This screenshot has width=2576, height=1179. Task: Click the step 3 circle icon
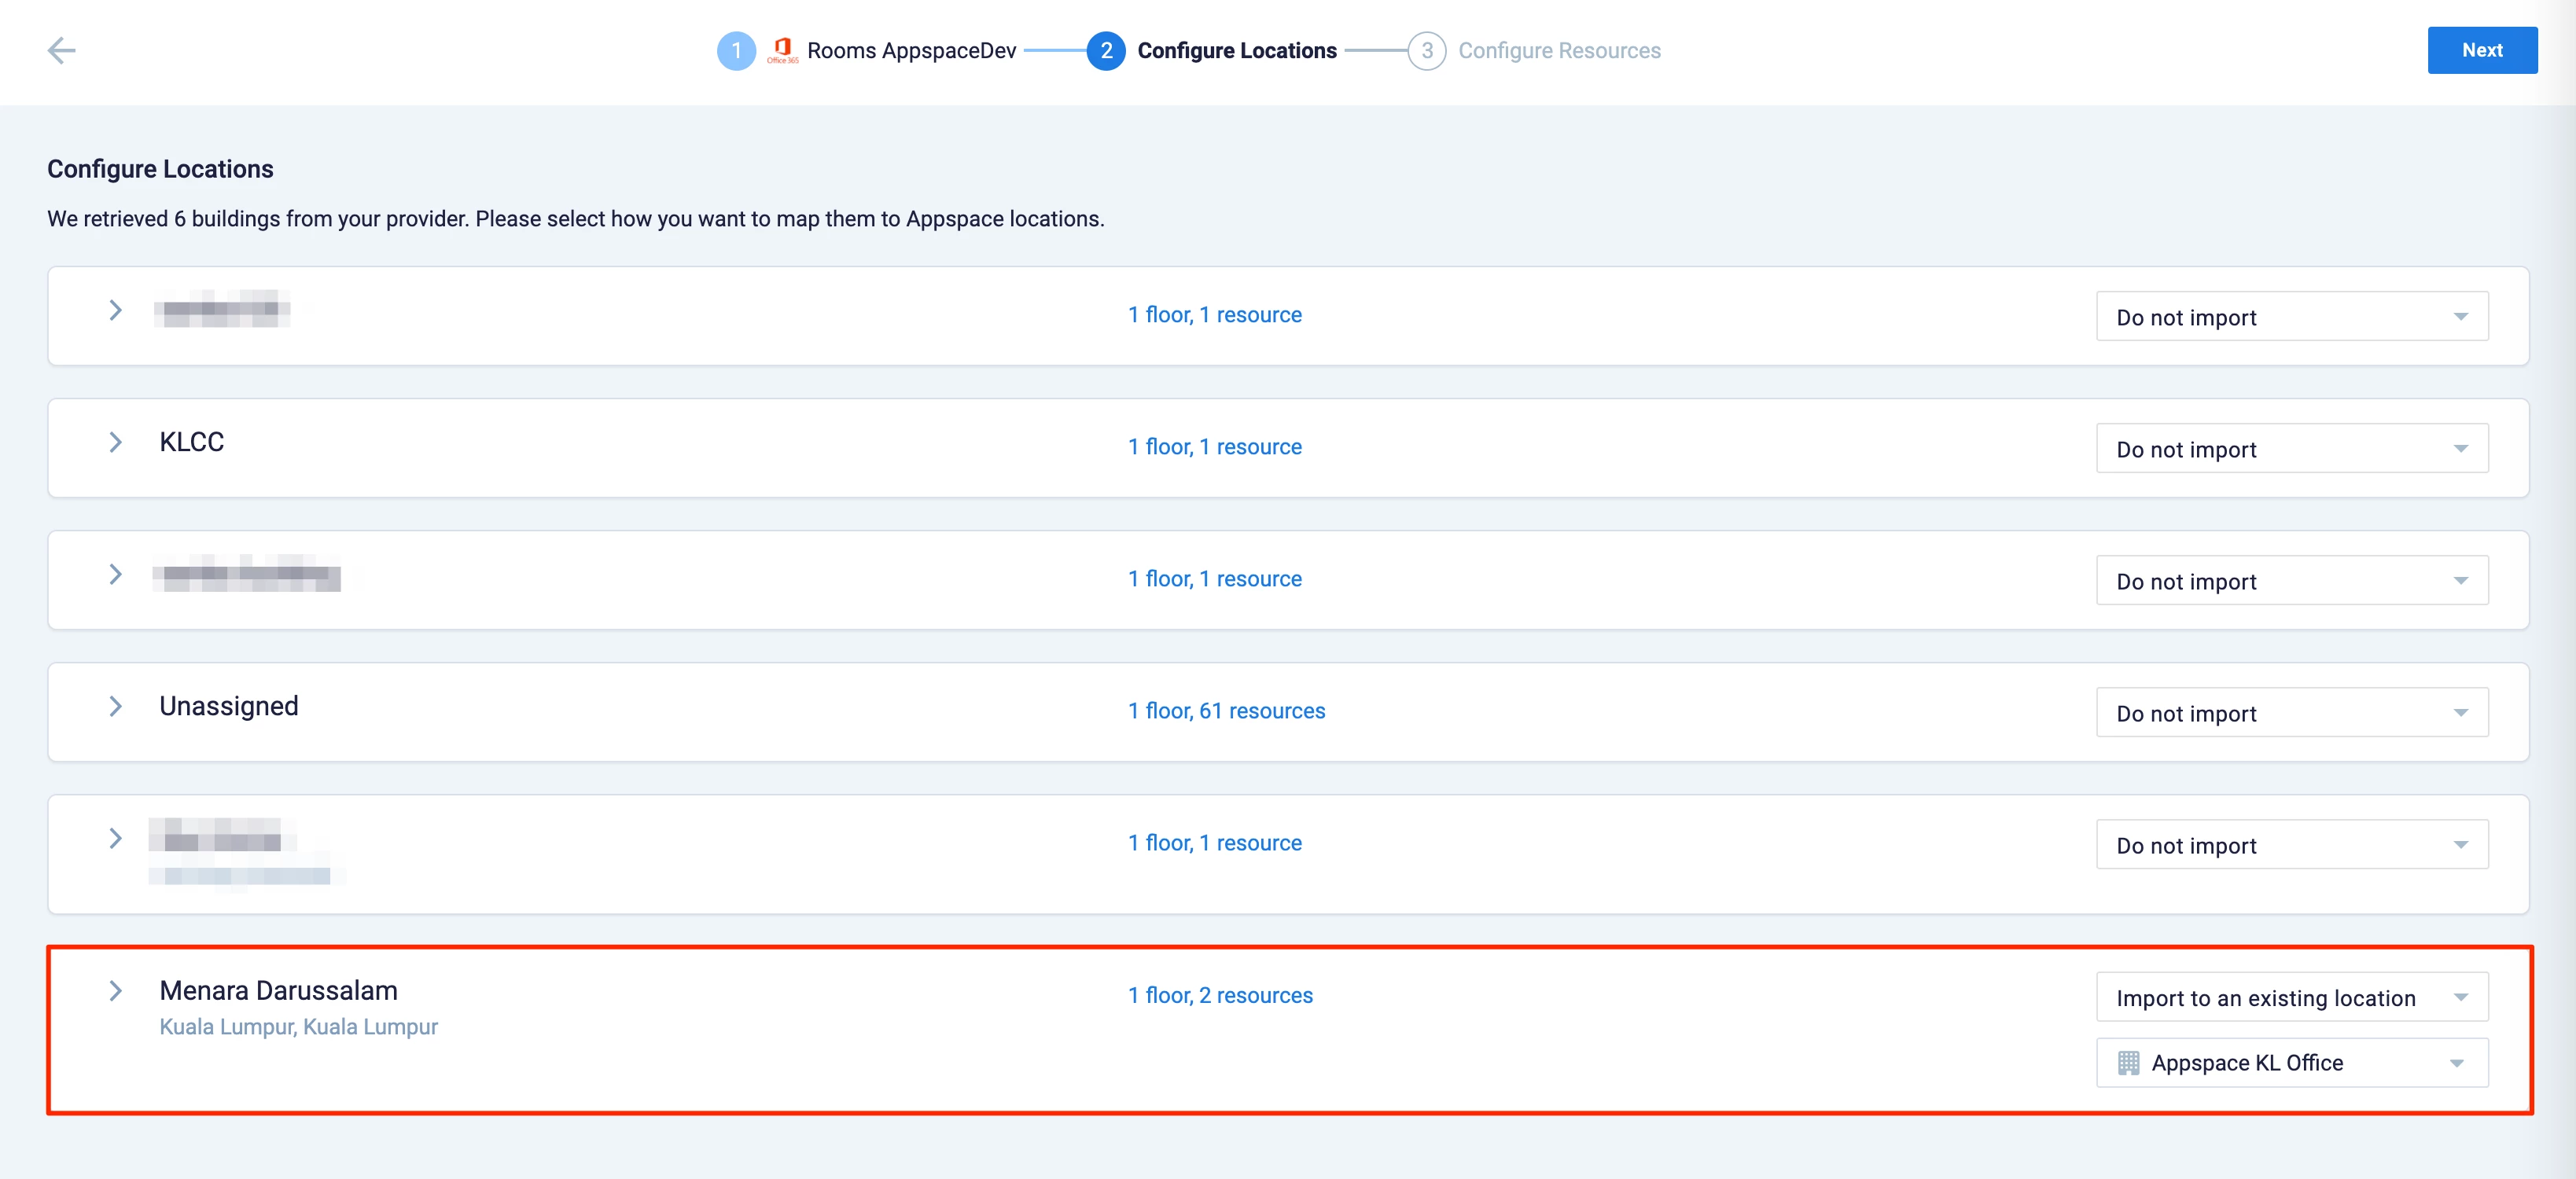pyautogui.click(x=1426, y=50)
